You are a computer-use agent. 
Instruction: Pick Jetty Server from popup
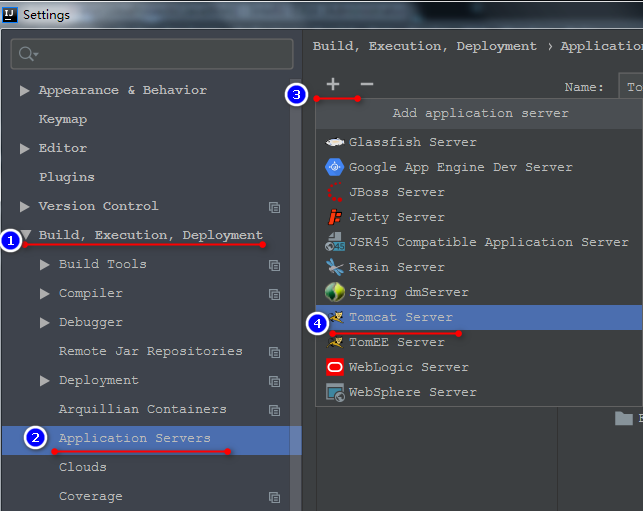[x=479, y=217]
